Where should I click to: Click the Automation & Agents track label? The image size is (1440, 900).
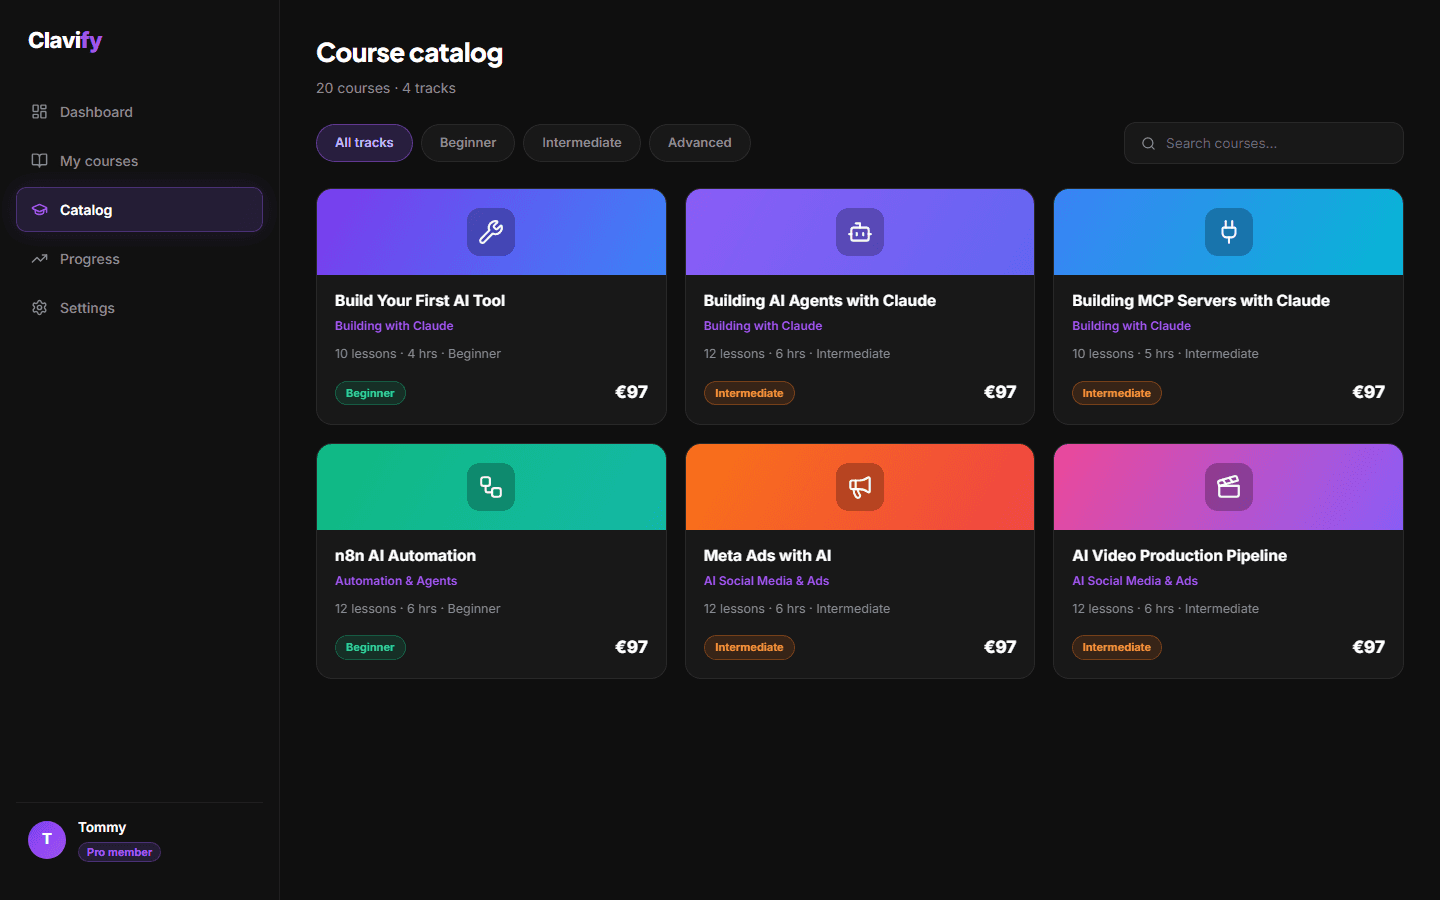tap(396, 581)
